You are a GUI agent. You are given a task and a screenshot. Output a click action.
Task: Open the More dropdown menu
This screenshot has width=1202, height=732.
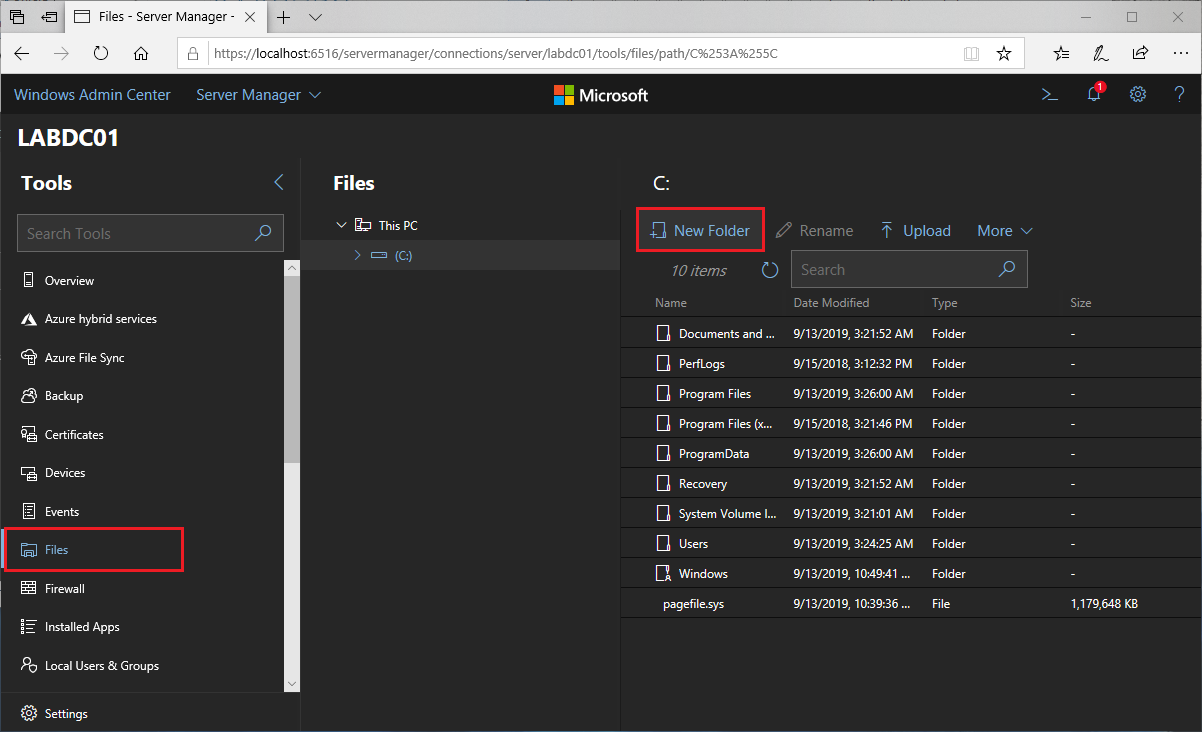coord(1003,230)
